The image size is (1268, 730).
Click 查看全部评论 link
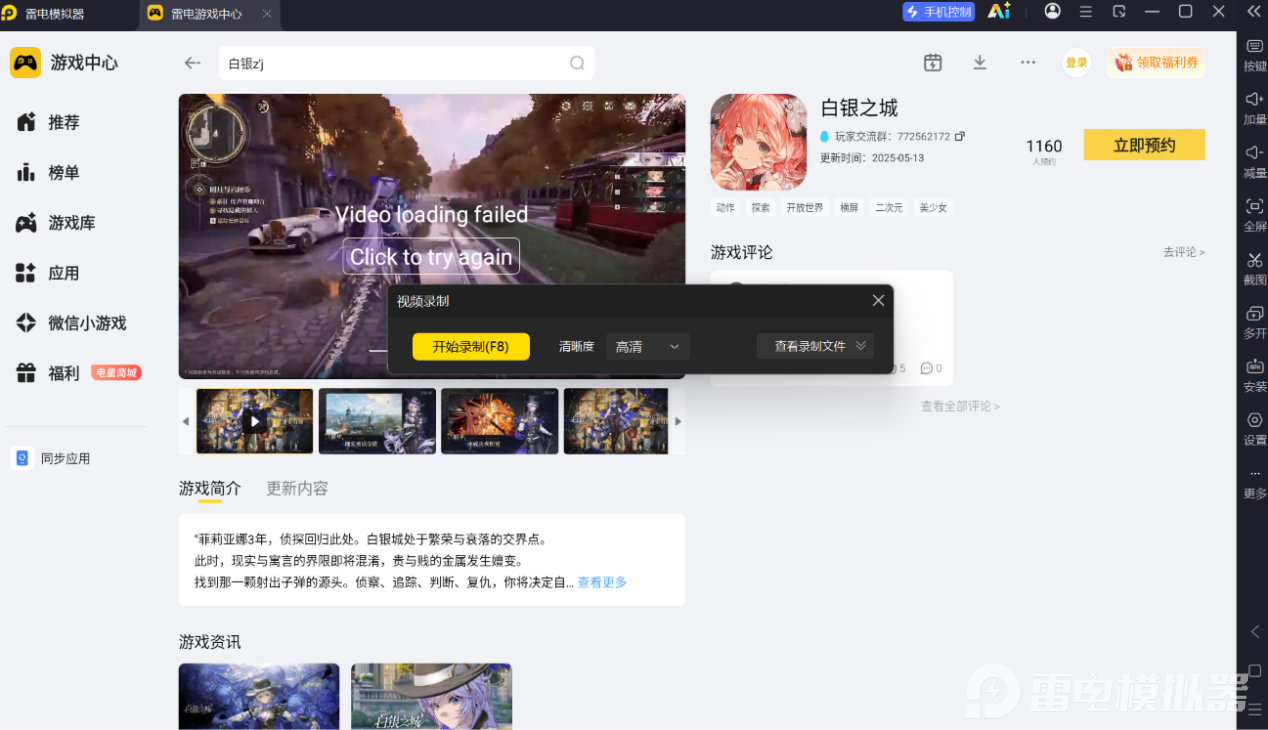[x=960, y=406]
